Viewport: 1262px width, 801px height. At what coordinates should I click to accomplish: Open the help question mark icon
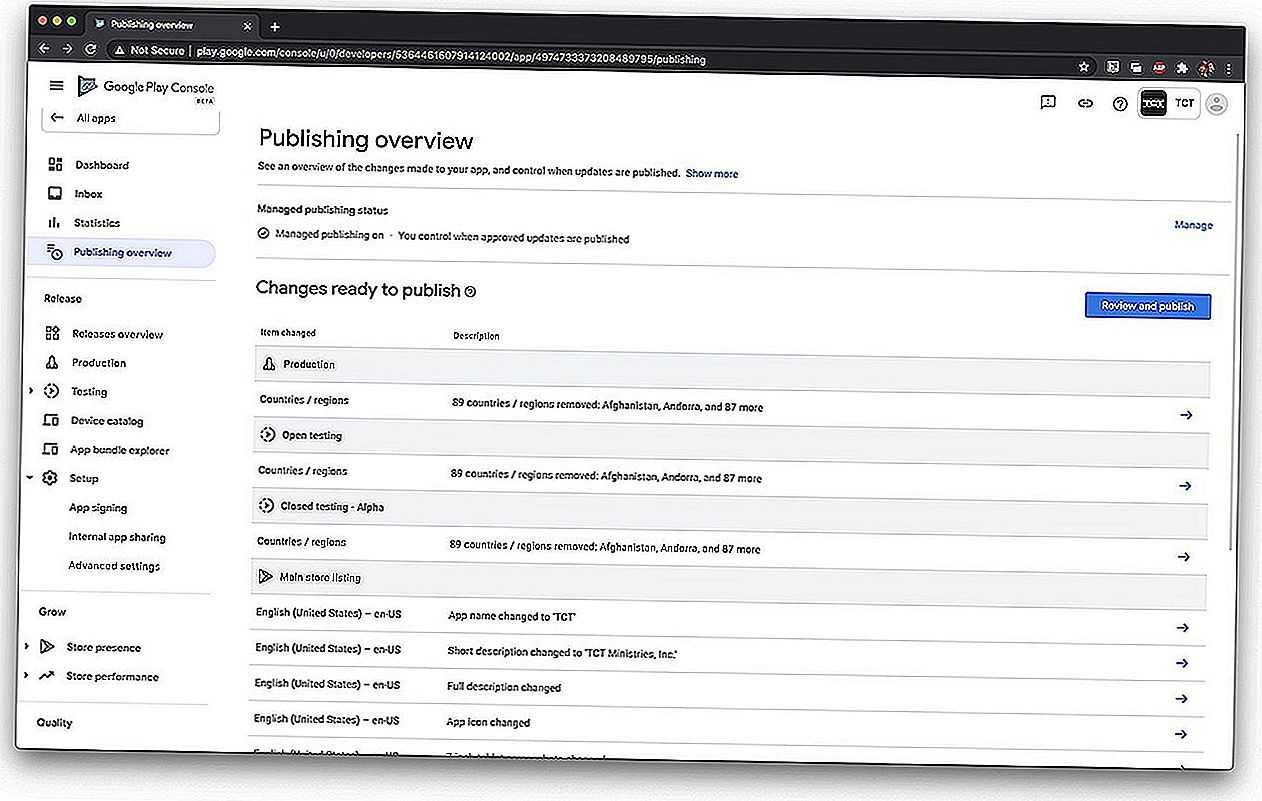coord(1120,104)
